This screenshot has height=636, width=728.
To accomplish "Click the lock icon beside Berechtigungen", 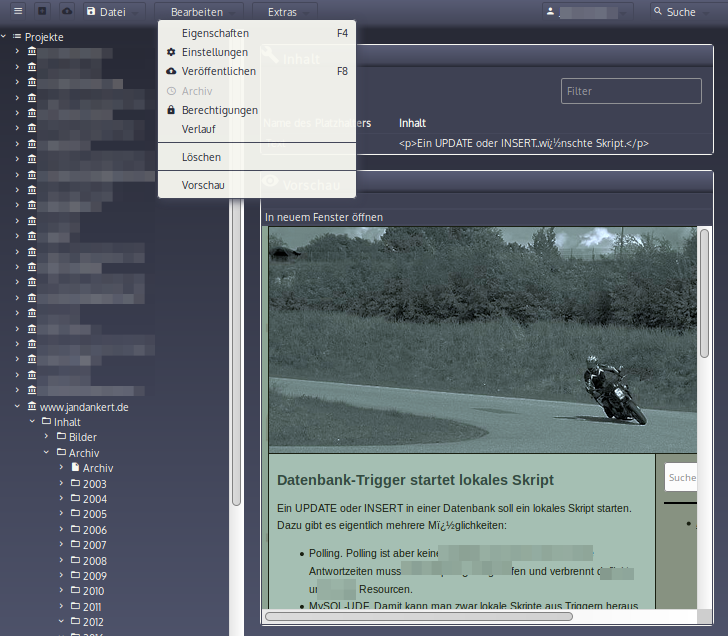I will [171, 110].
